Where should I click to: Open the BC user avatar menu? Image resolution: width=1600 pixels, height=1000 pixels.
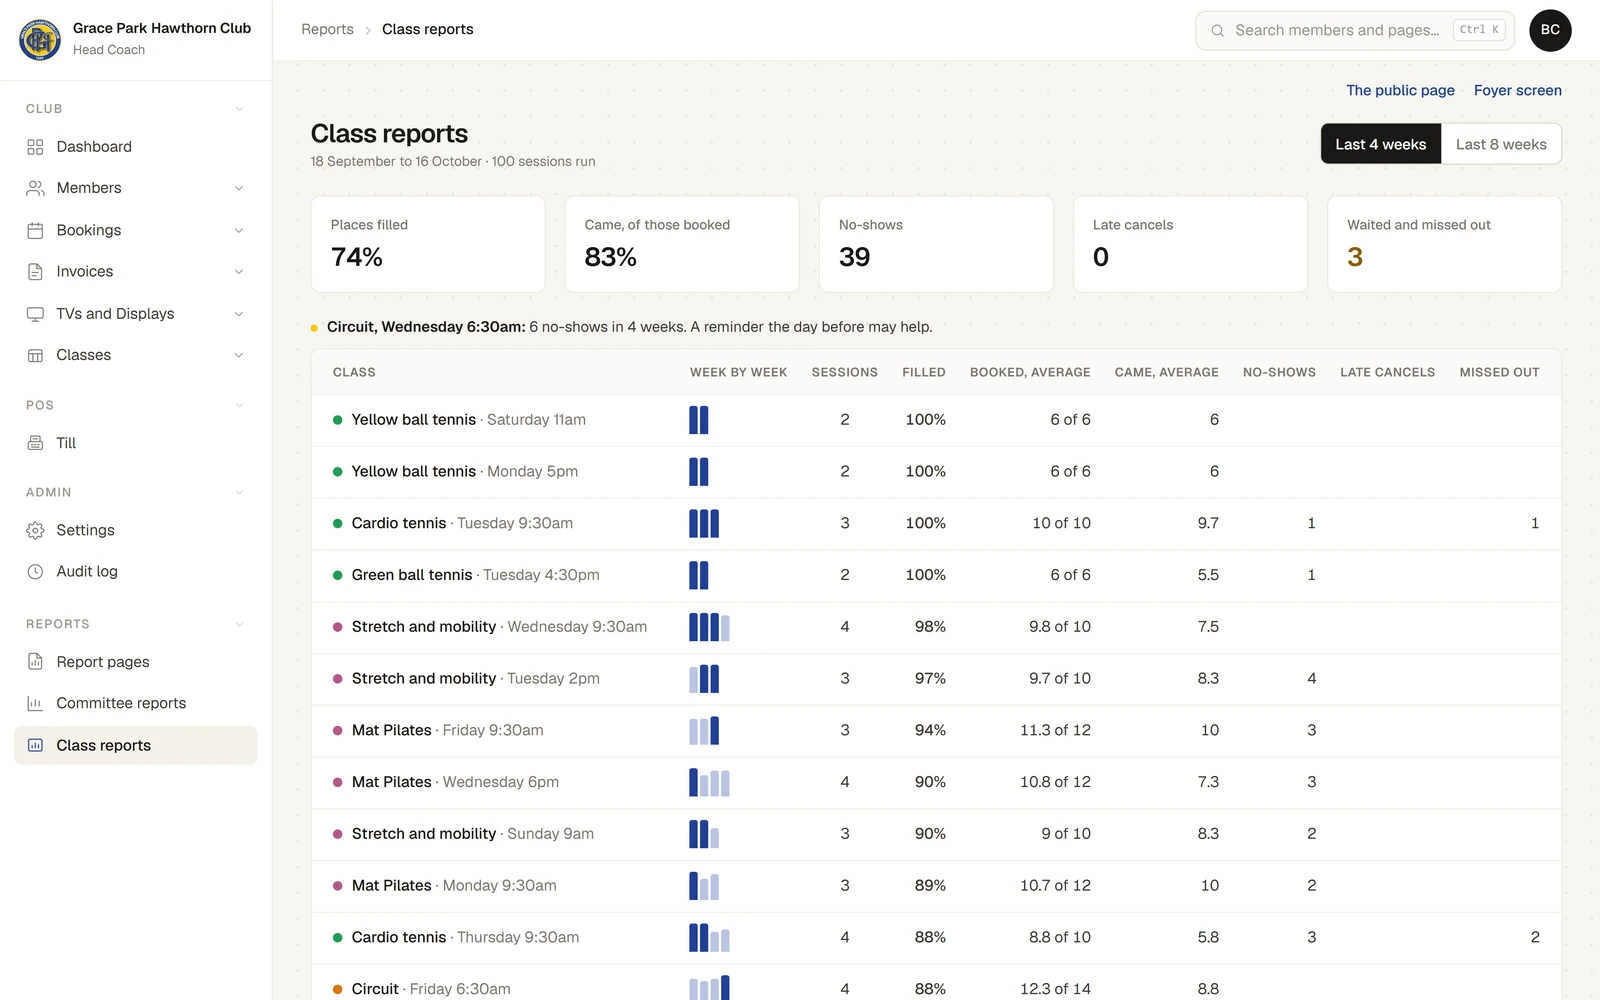click(x=1550, y=30)
